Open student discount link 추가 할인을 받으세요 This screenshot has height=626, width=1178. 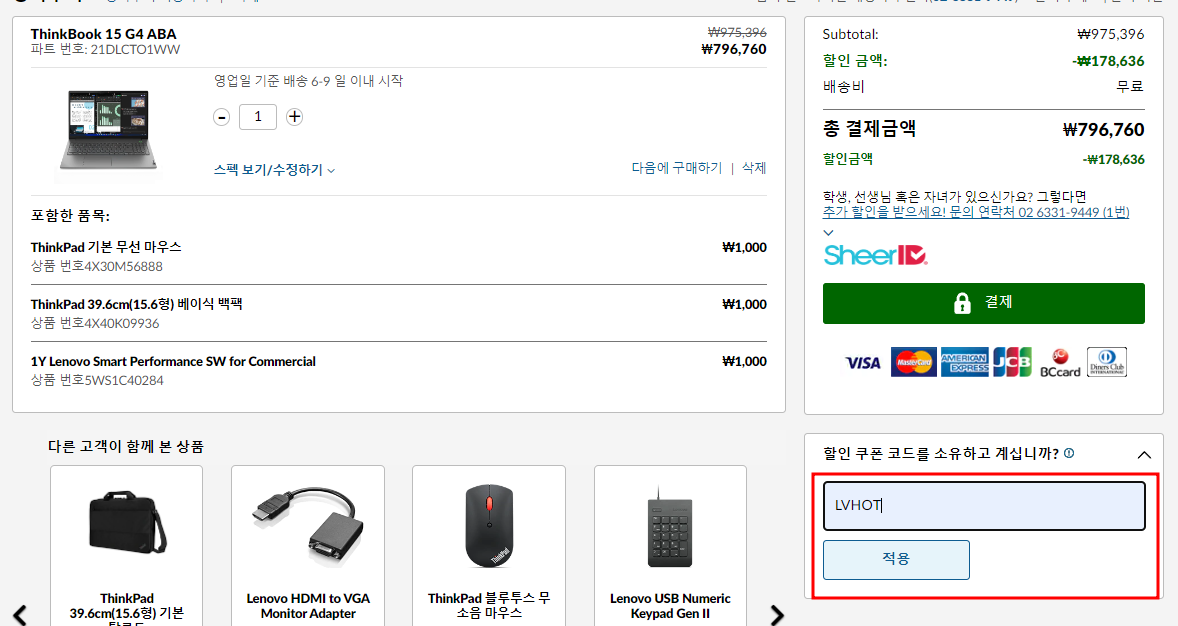click(976, 212)
